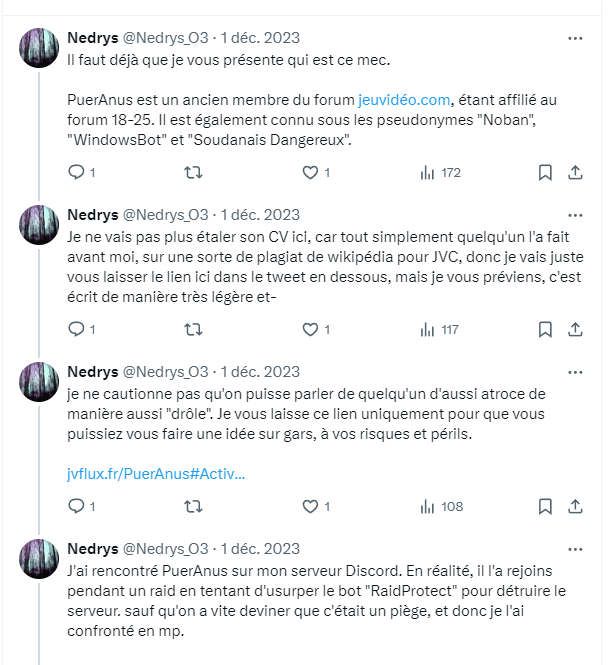The height and width of the screenshot is (665, 611).
Task: Share the first tweet via upload icon
Action: pyautogui.click(x=575, y=172)
